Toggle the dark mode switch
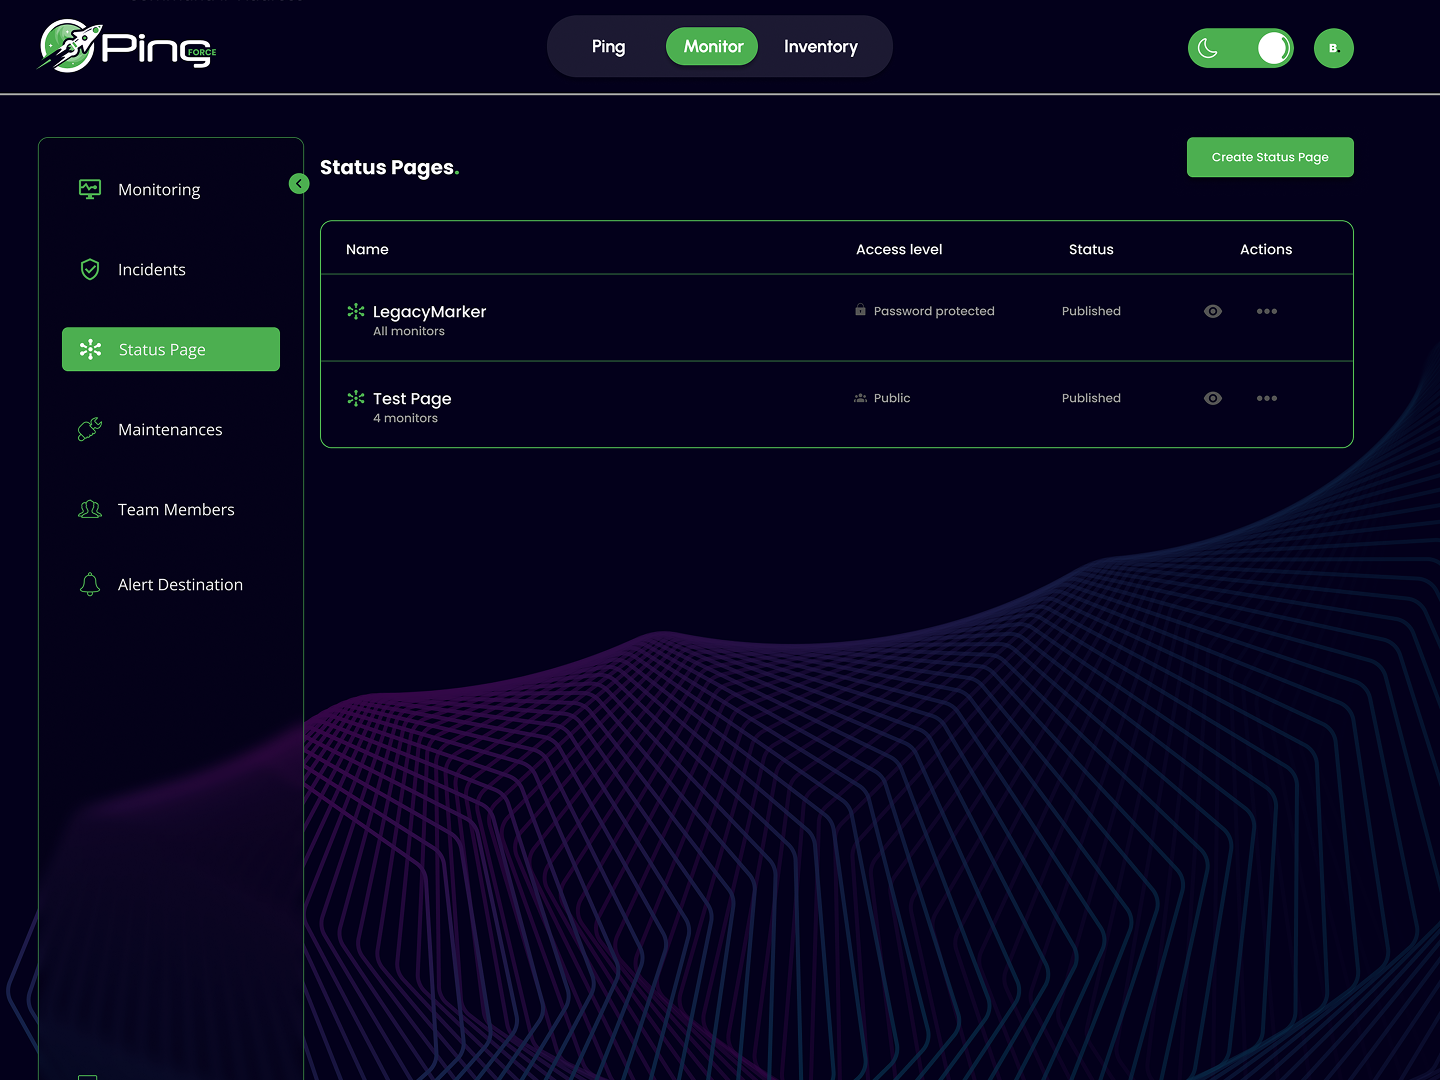Screen dimensions: 1440x1080 1240,48
